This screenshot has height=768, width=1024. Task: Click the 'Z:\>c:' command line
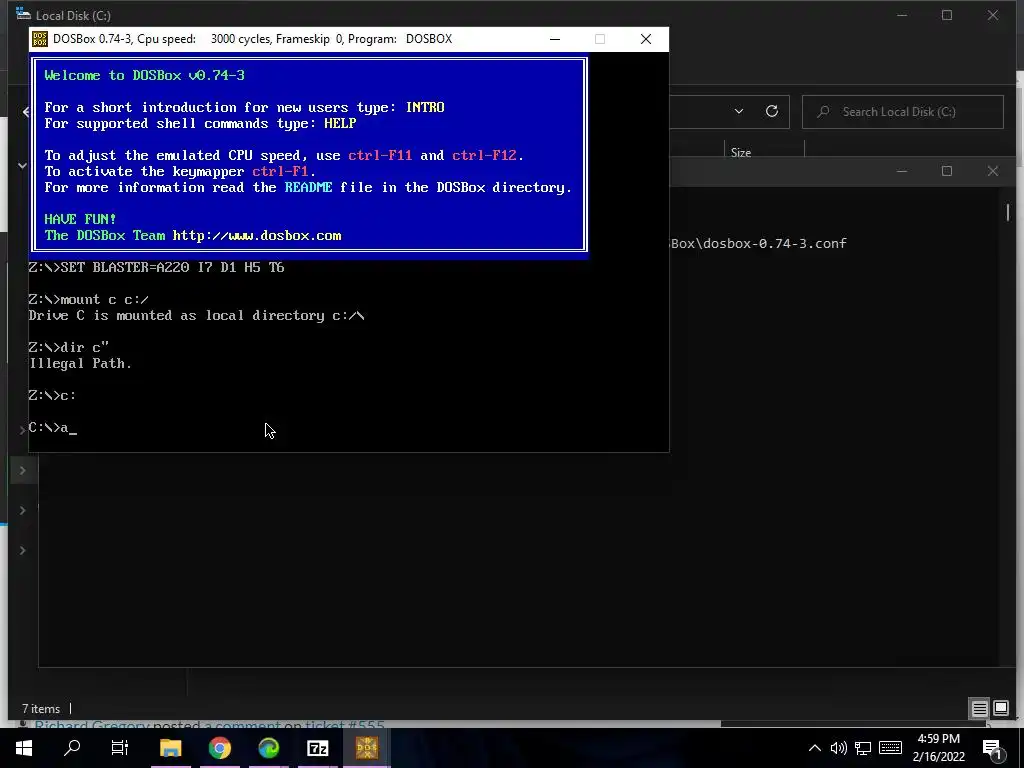[x=52, y=396]
